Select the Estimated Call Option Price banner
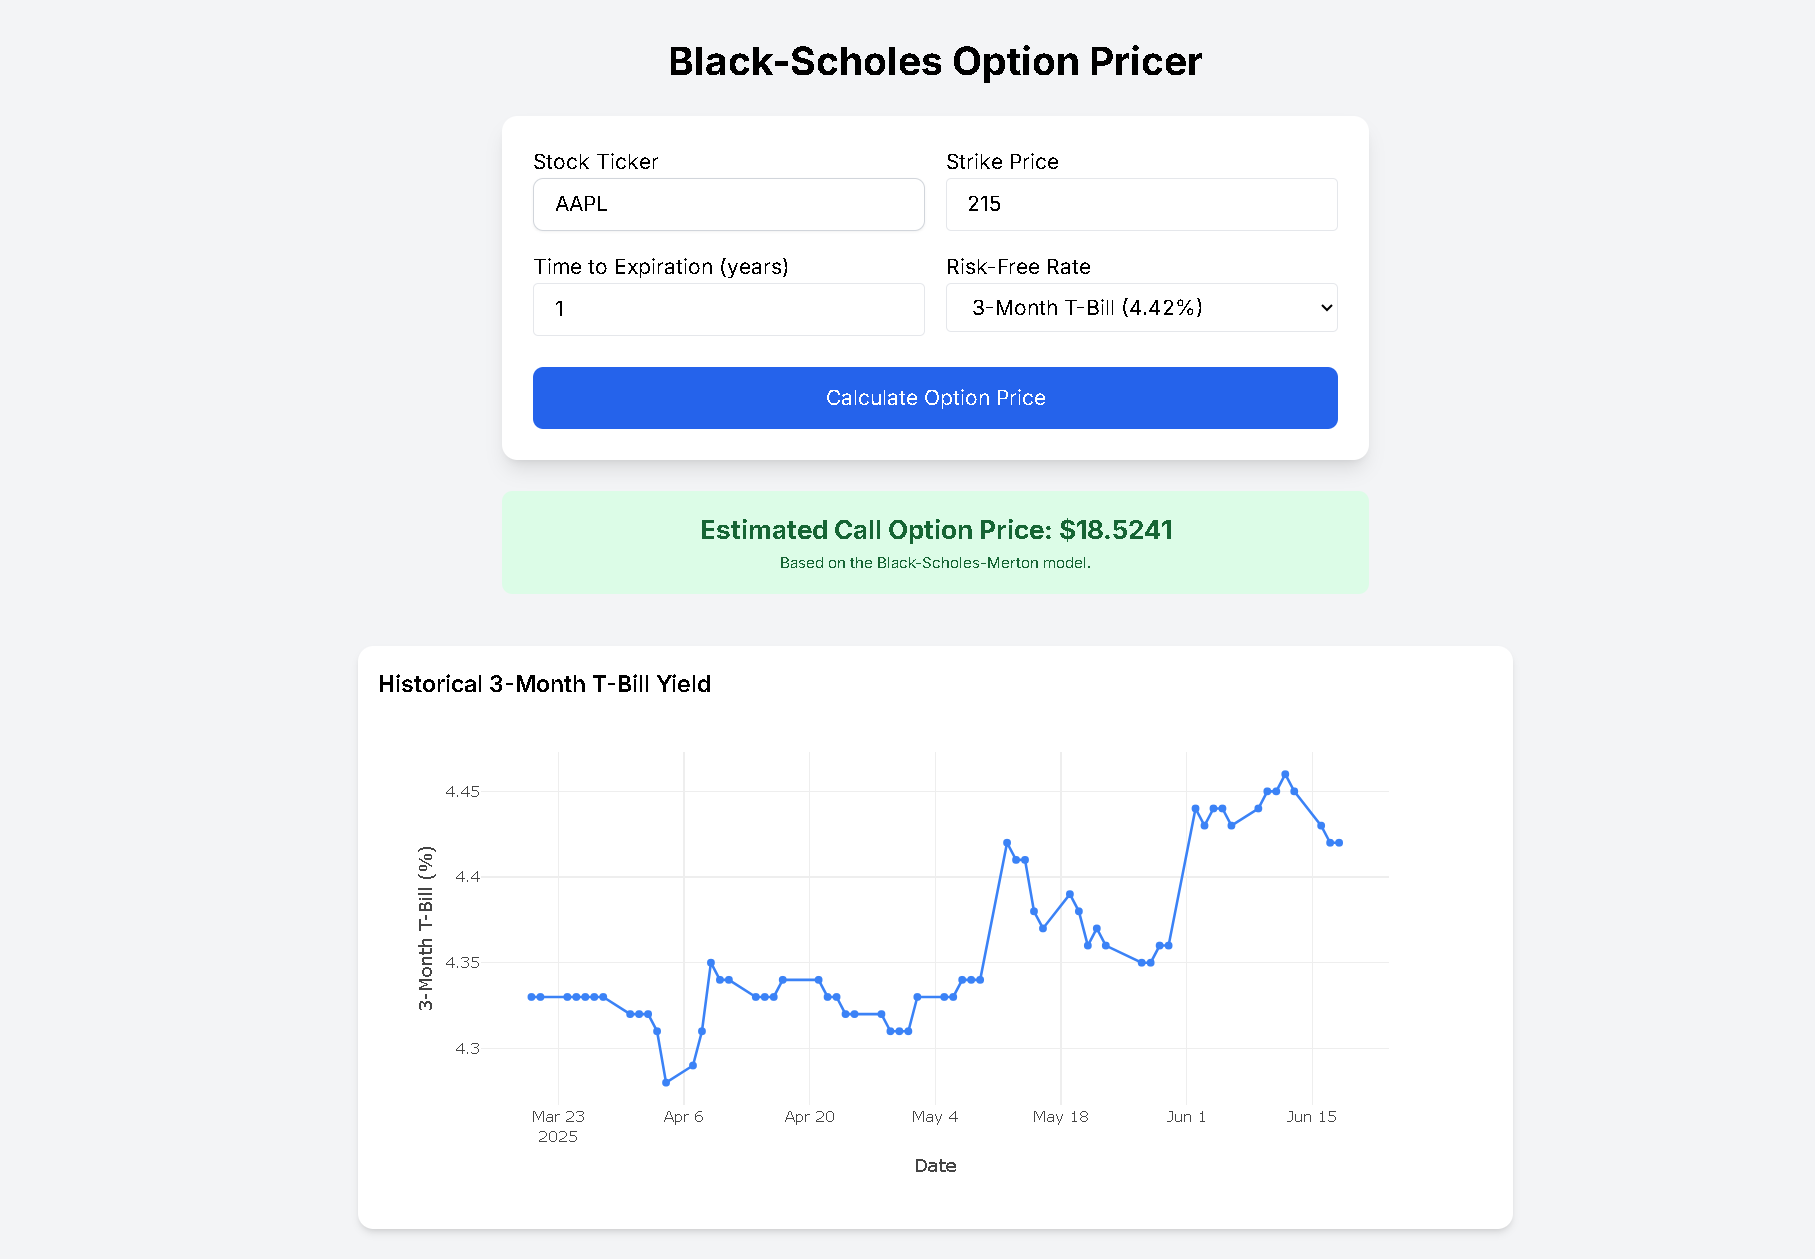The image size is (1815, 1259). [934, 530]
